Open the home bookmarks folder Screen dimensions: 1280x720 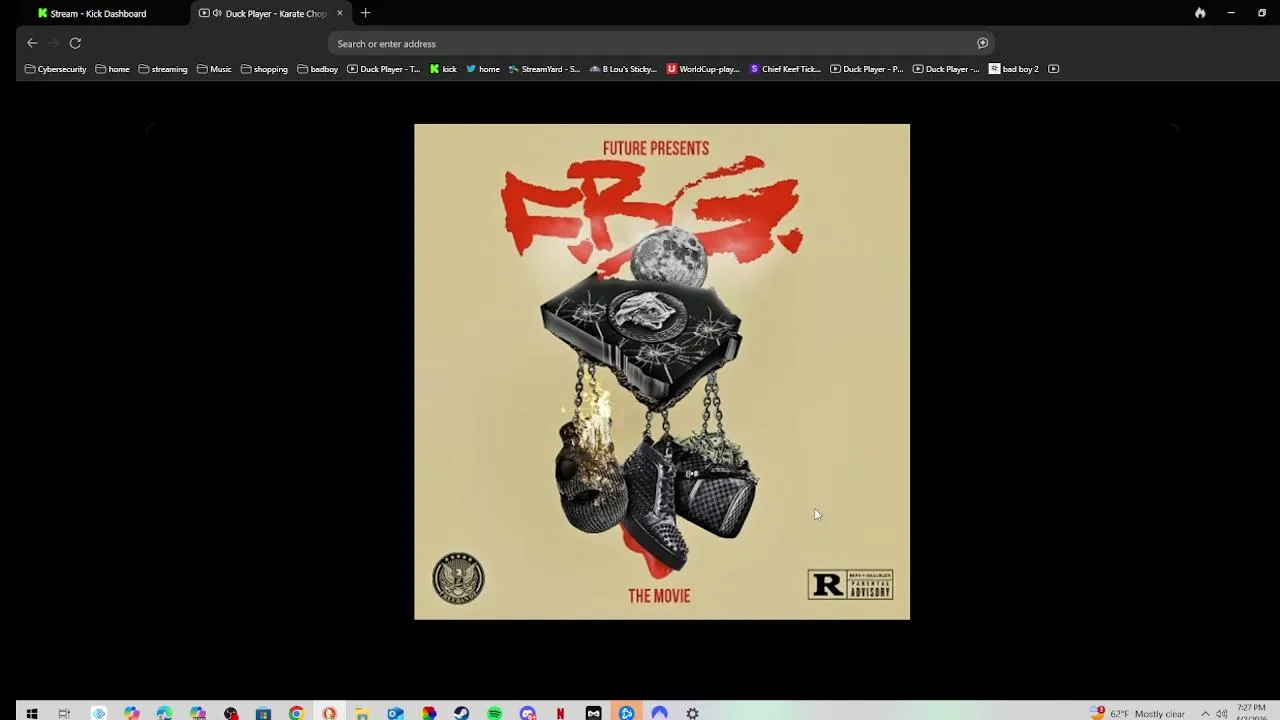click(x=112, y=69)
